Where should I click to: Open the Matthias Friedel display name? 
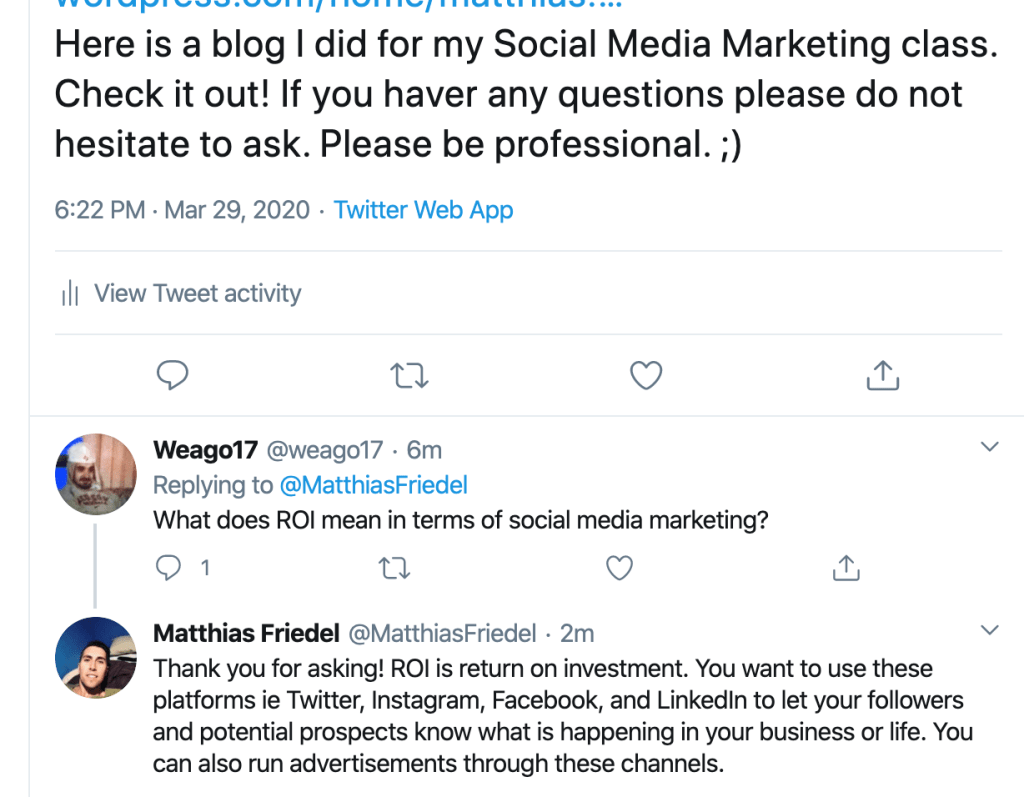[x=245, y=633]
